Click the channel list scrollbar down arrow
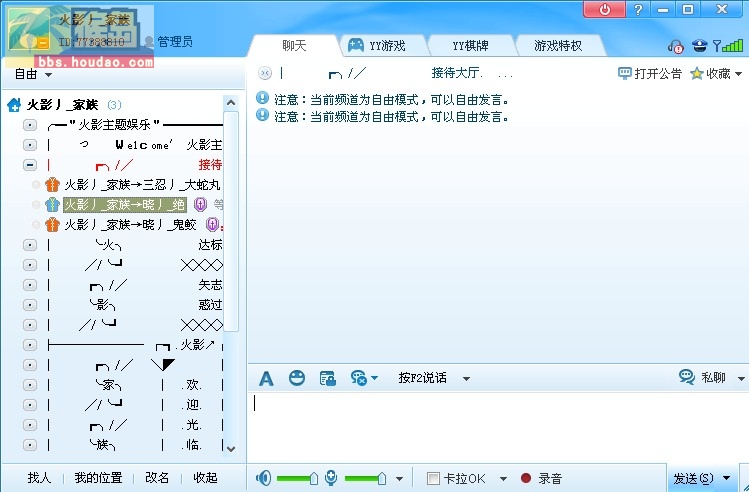 [231, 449]
